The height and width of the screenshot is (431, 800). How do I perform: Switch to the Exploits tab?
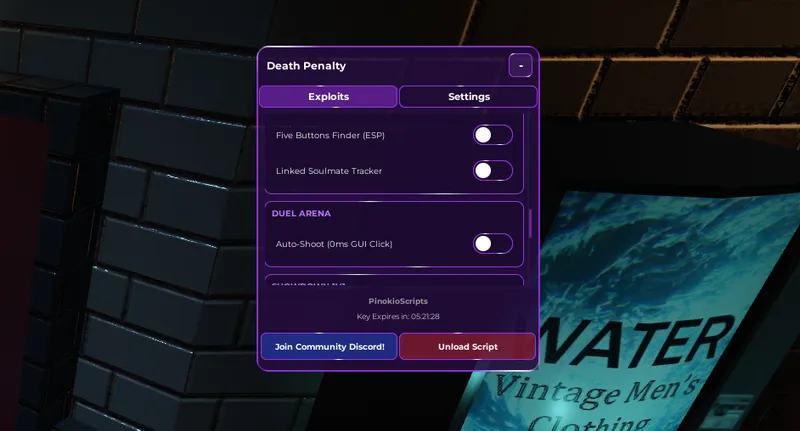328,96
